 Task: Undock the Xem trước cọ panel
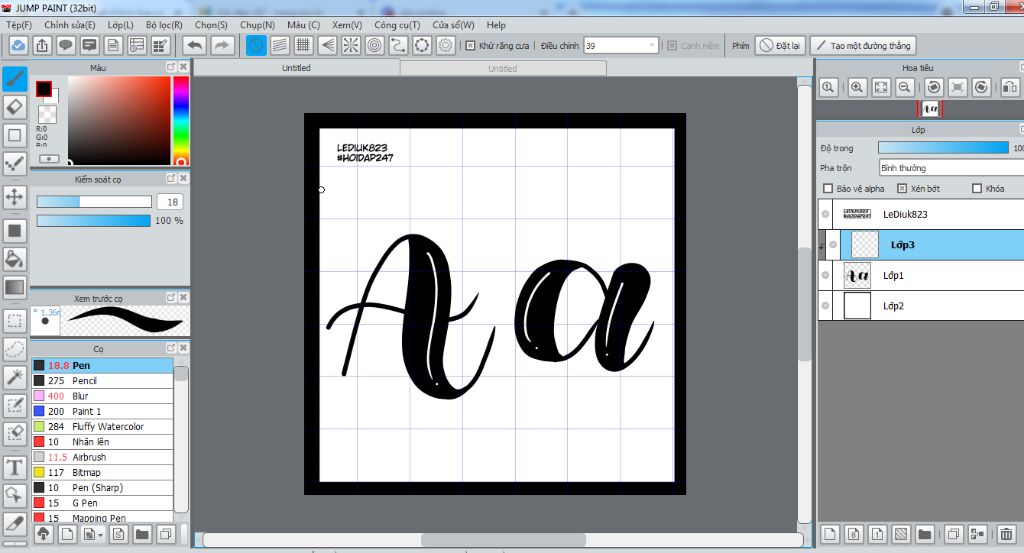171,298
